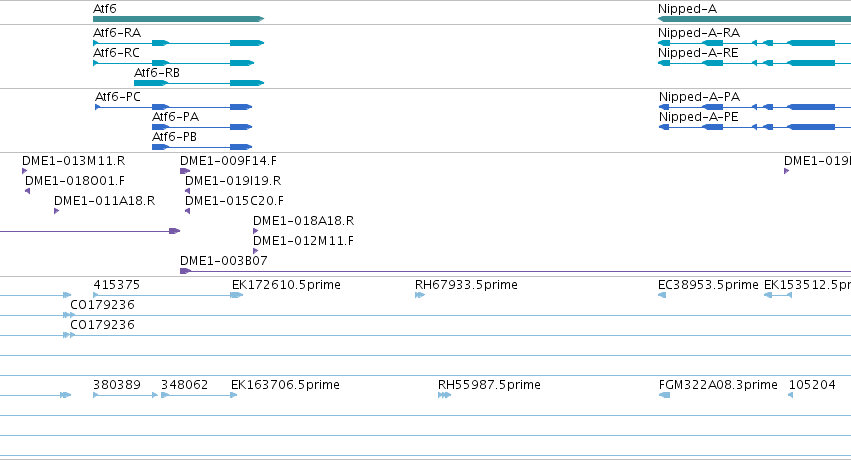
Task: Click the DME1-009F14.F feature label
Action: 228,161
